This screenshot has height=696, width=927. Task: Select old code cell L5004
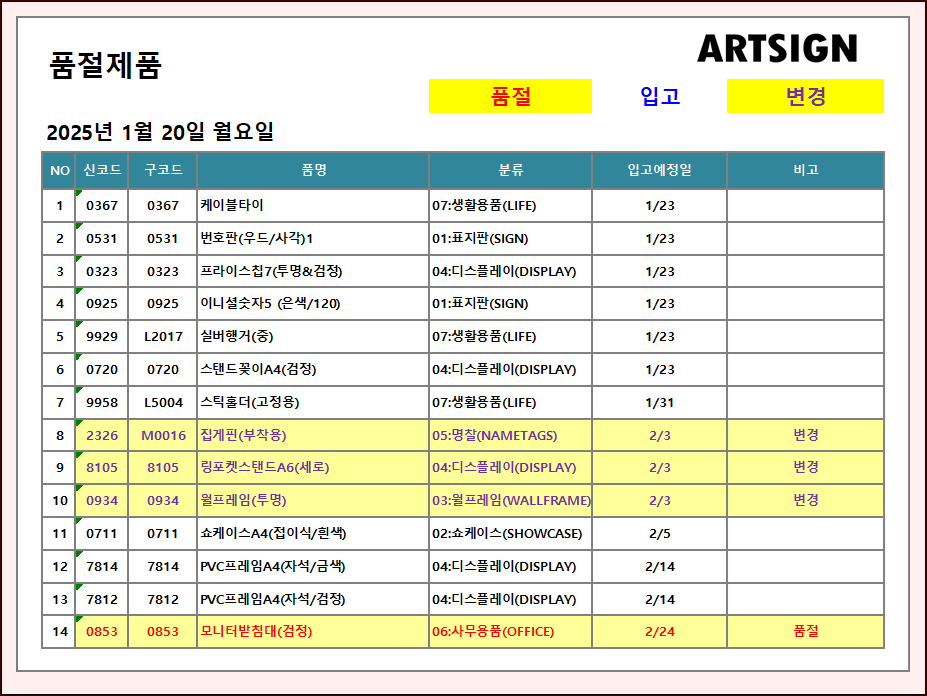click(x=163, y=402)
